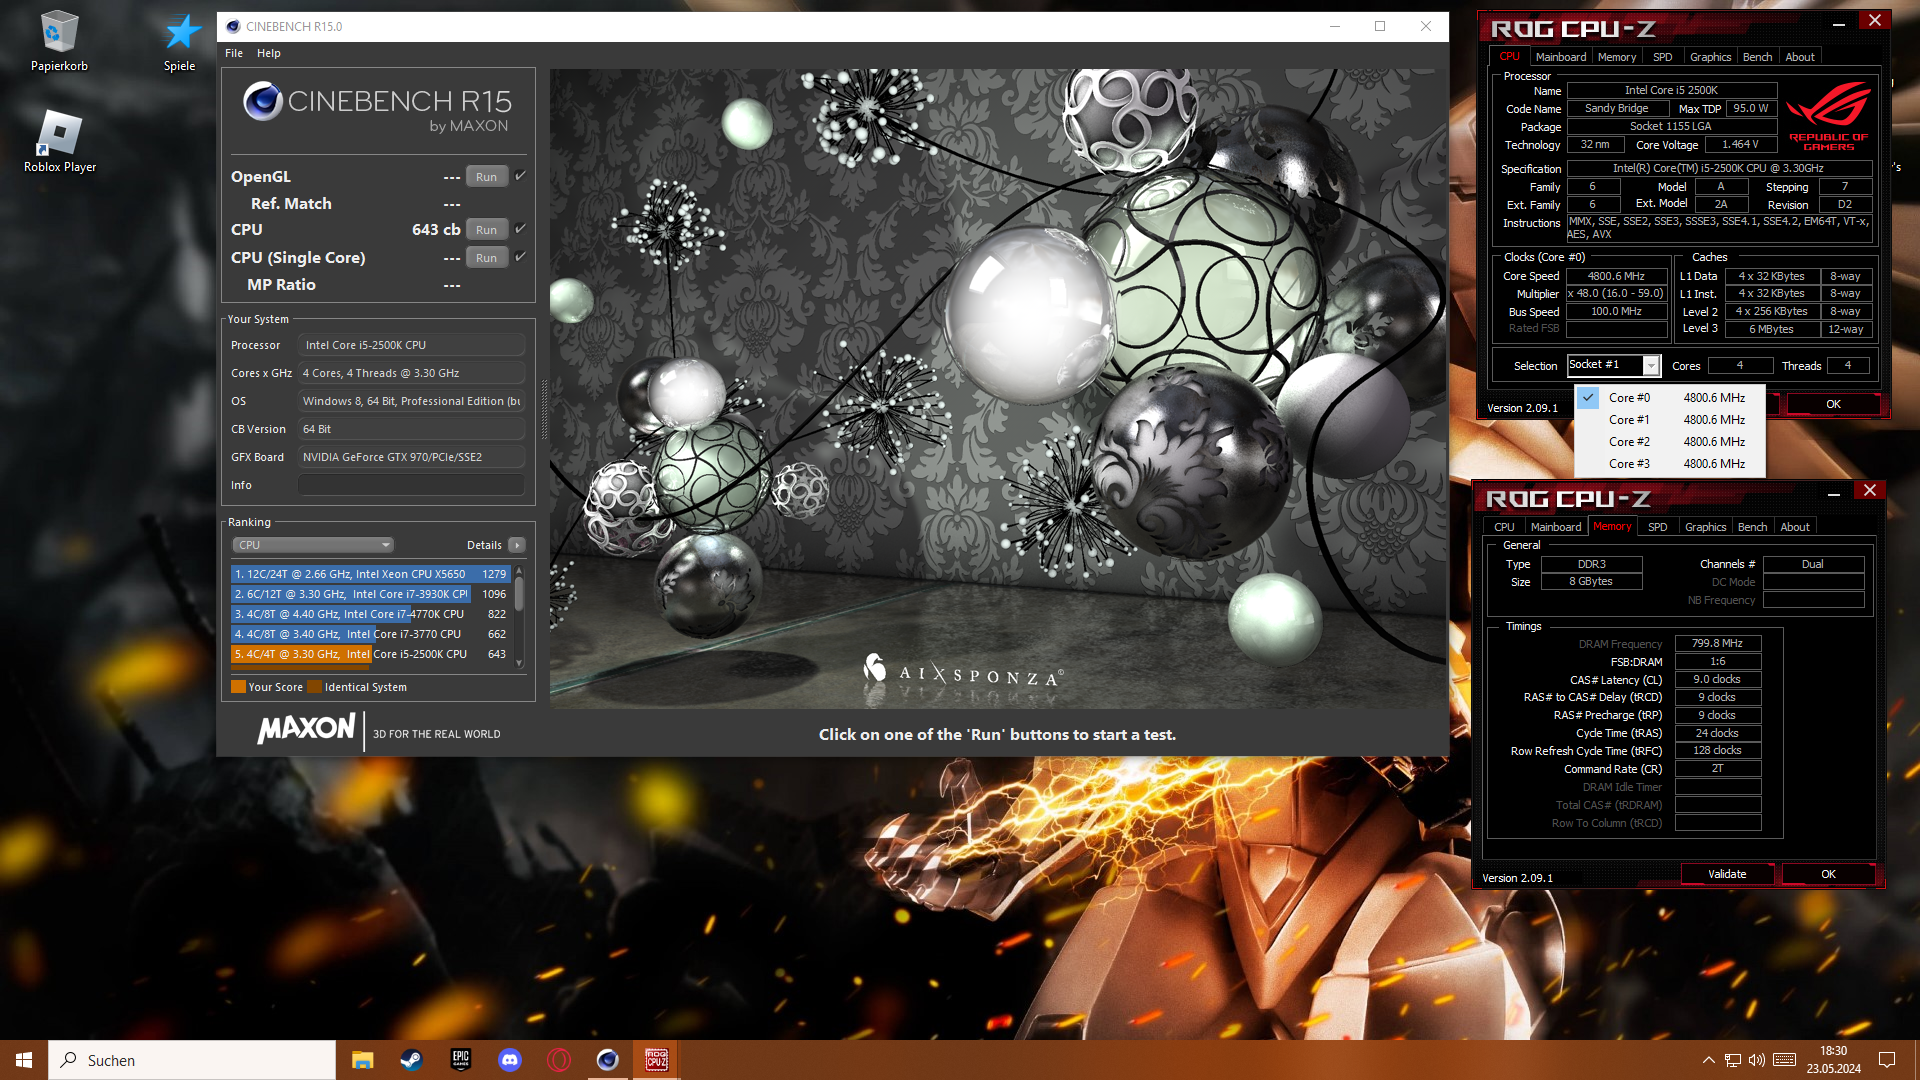Open the notification center icon
The image size is (1920, 1080).
(x=1887, y=1060)
